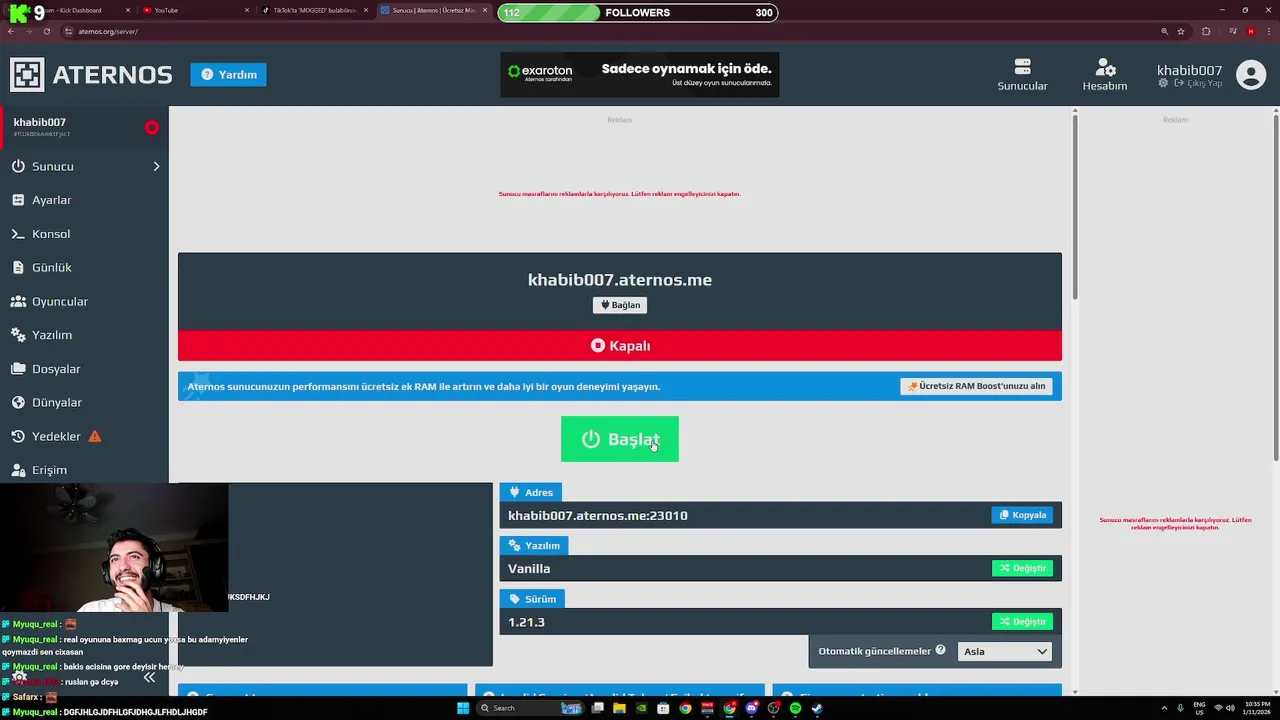Open the Otomatik güncellemeler dropdown
Image resolution: width=1280 pixels, height=720 pixels.
click(1005, 651)
